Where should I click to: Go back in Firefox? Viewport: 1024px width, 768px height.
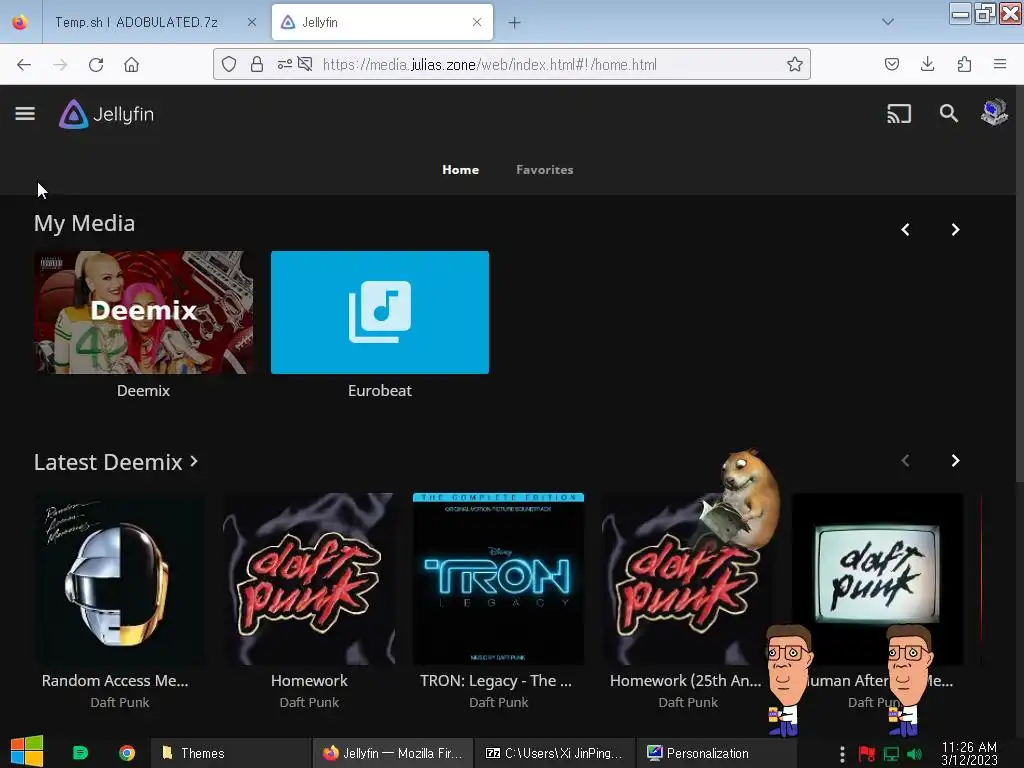pos(24,65)
